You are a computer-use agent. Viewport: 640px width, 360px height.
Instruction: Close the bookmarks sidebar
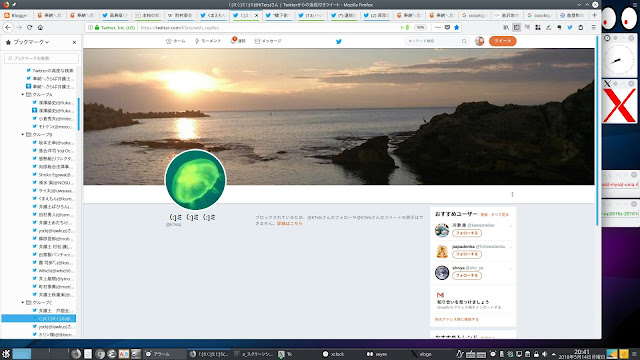tap(74, 42)
